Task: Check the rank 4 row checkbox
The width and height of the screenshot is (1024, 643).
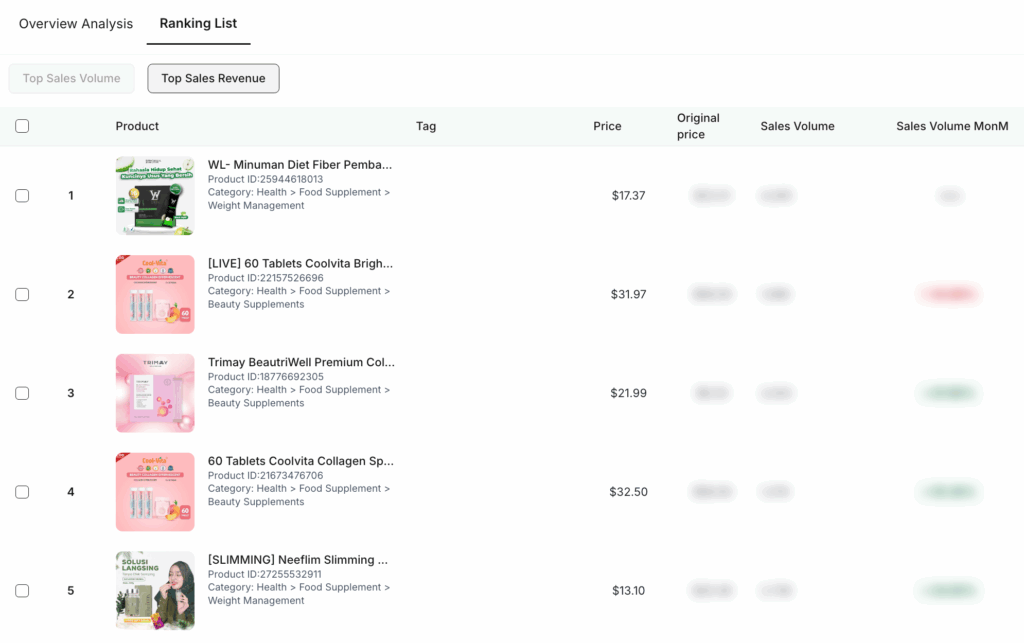Action: (22, 492)
